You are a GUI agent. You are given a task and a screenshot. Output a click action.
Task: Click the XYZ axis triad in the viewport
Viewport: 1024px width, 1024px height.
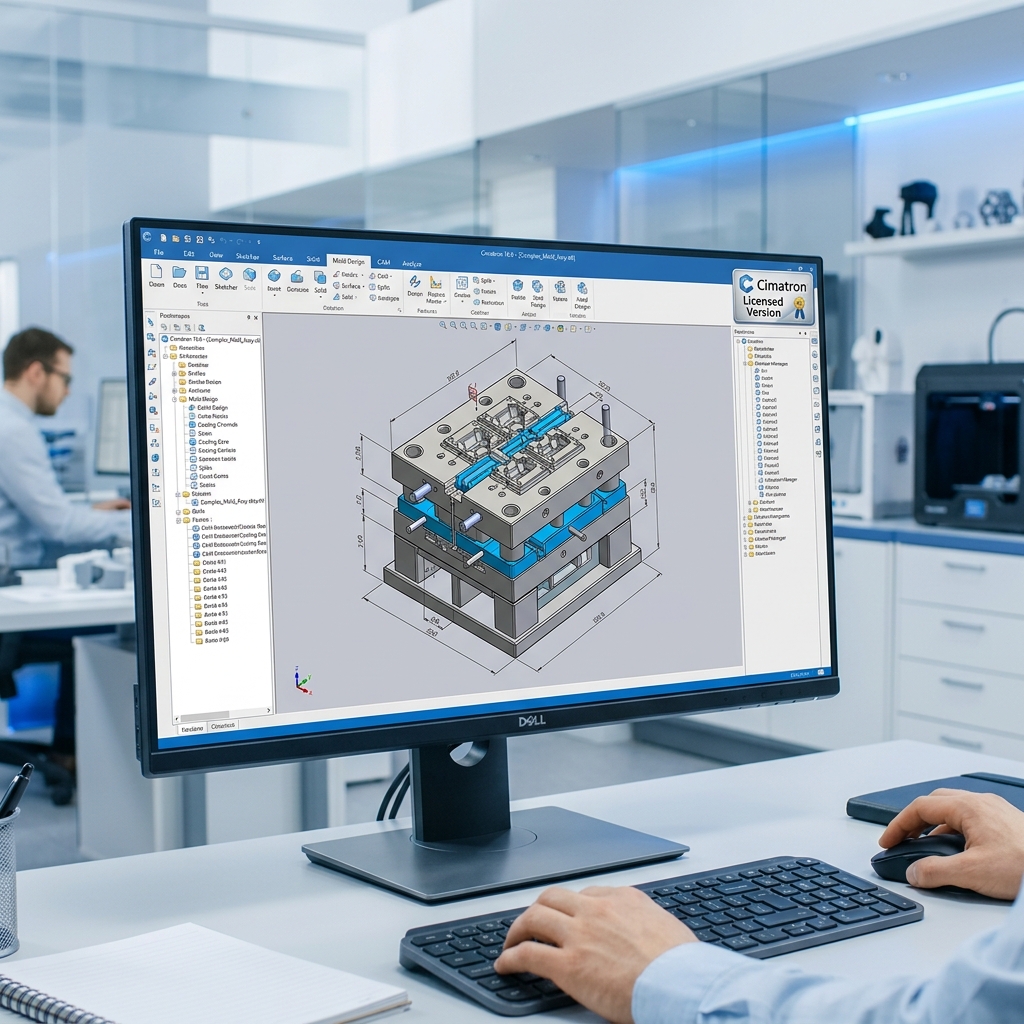click(x=302, y=680)
